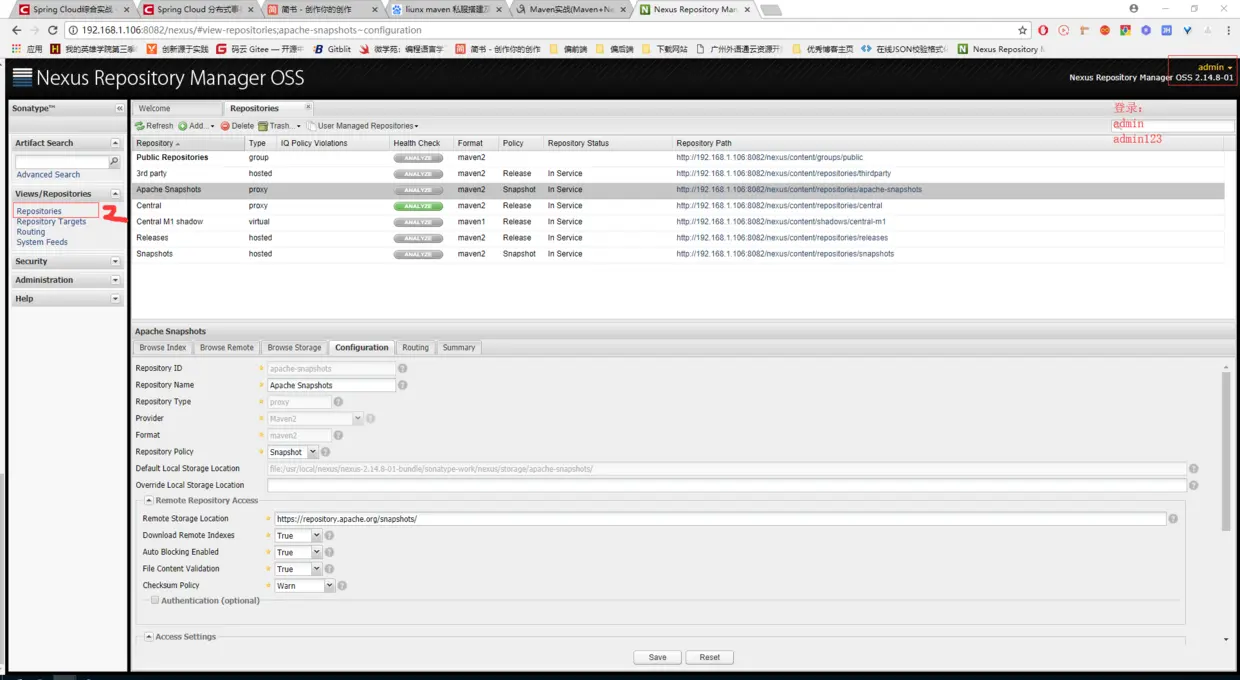The height and width of the screenshot is (680, 1240).
Task: Click help icon next to Download Remote Indexes
Action: pos(329,536)
